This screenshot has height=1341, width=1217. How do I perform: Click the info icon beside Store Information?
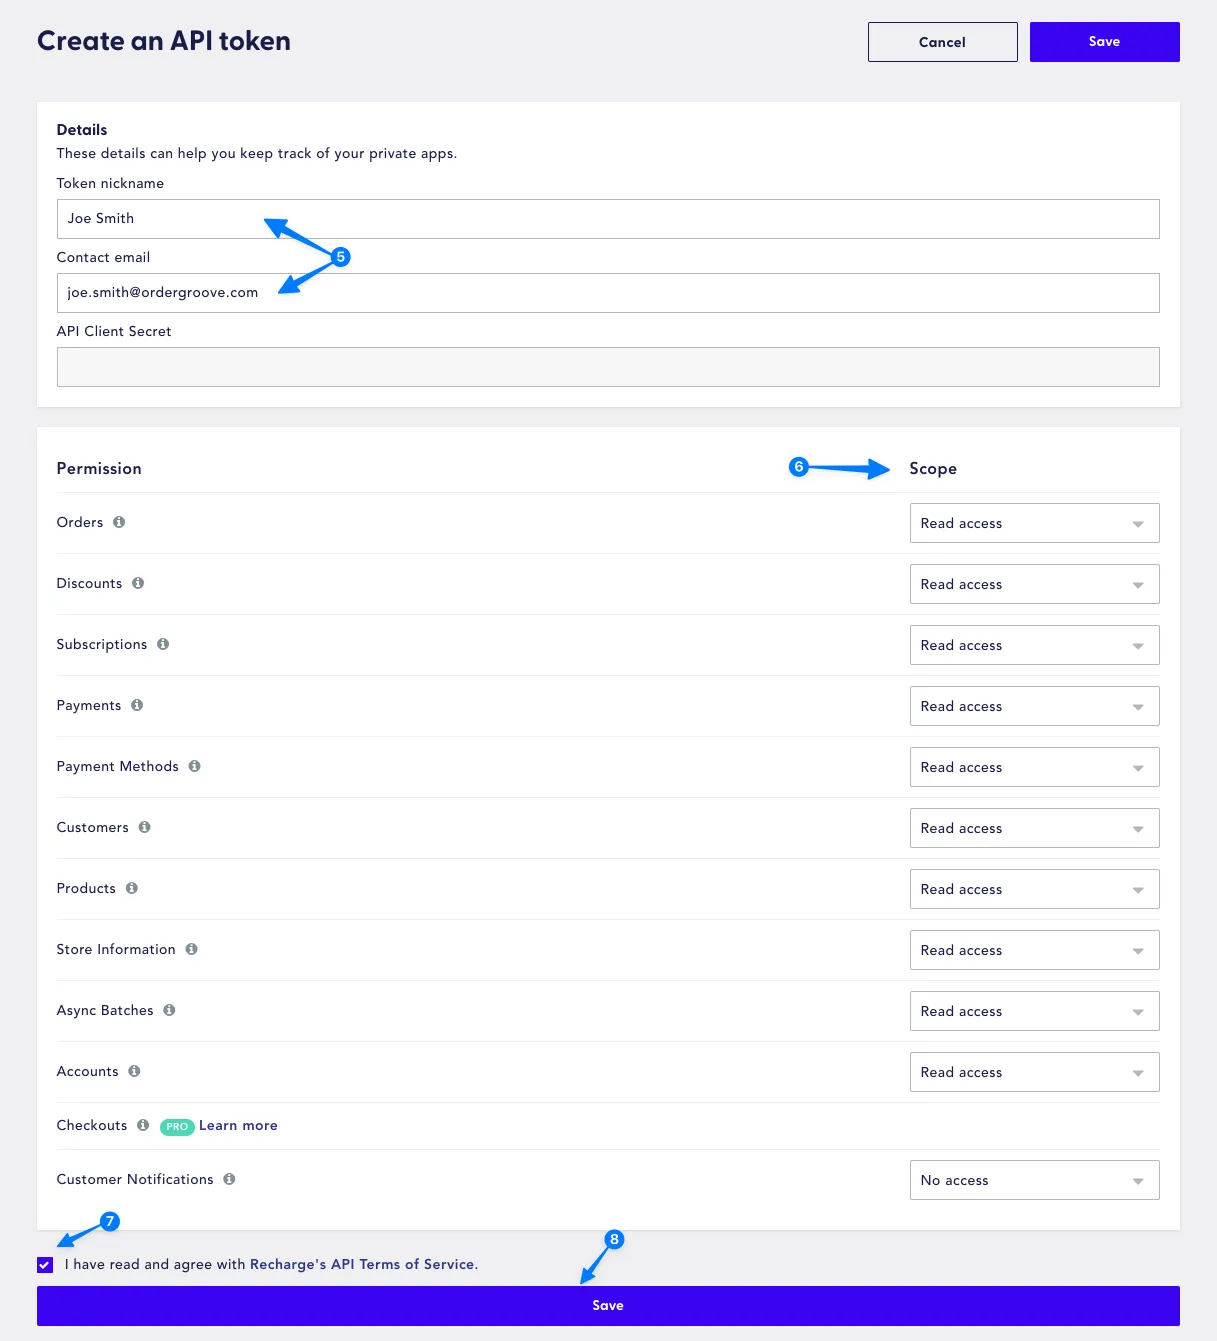(192, 949)
